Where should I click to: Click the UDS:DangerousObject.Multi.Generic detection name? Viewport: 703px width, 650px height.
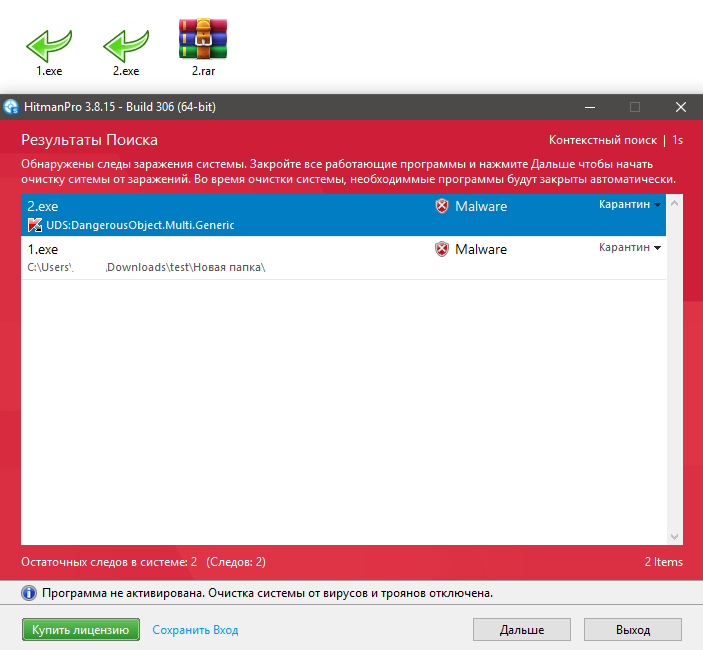140,225
